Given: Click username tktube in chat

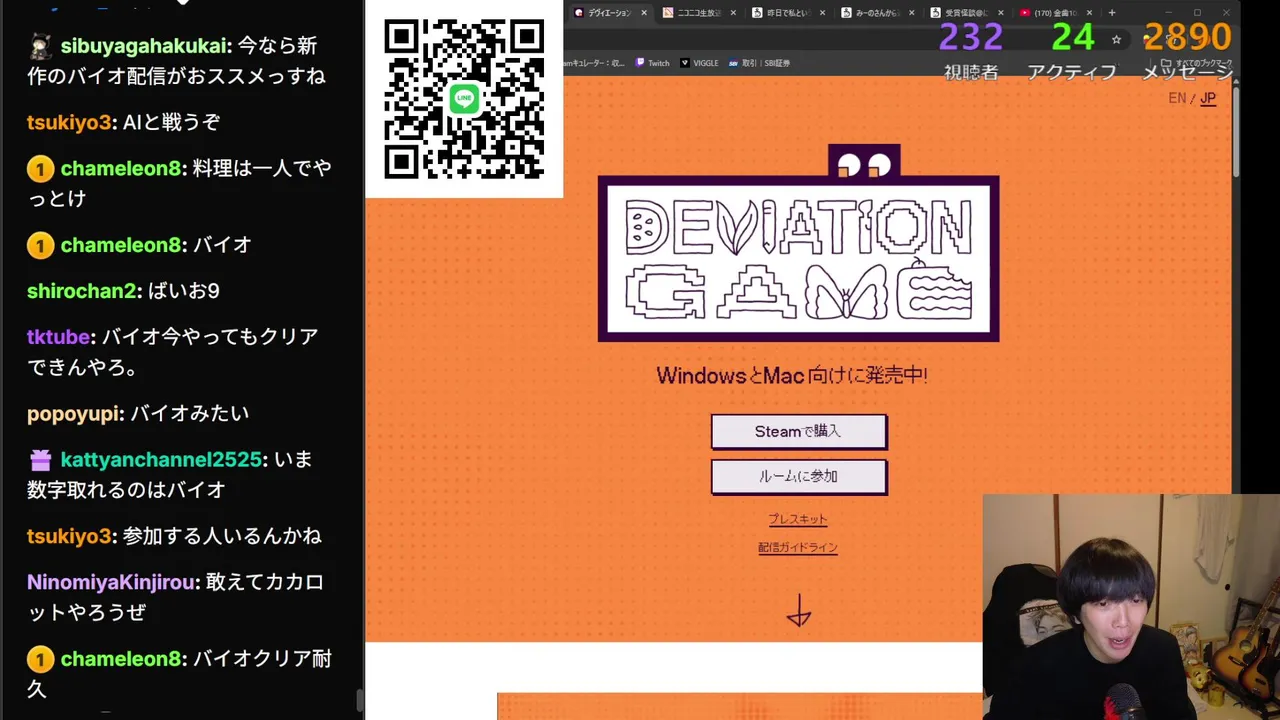Looking at the screenshot, I should [59, 337].
